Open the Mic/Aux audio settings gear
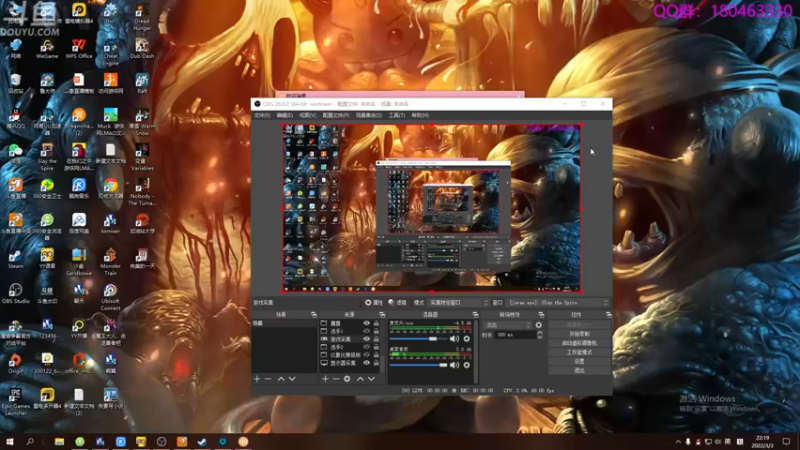800x450 pixels. click(x=466, y=339)
